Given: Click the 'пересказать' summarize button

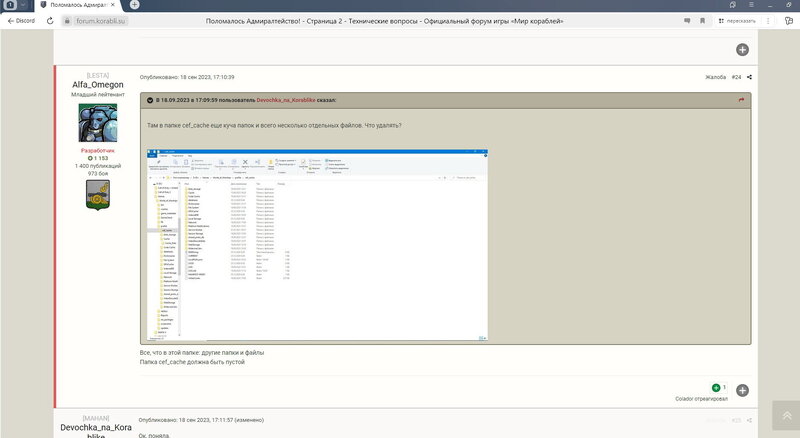Looking at the screenshot, I should pos(737,21).
